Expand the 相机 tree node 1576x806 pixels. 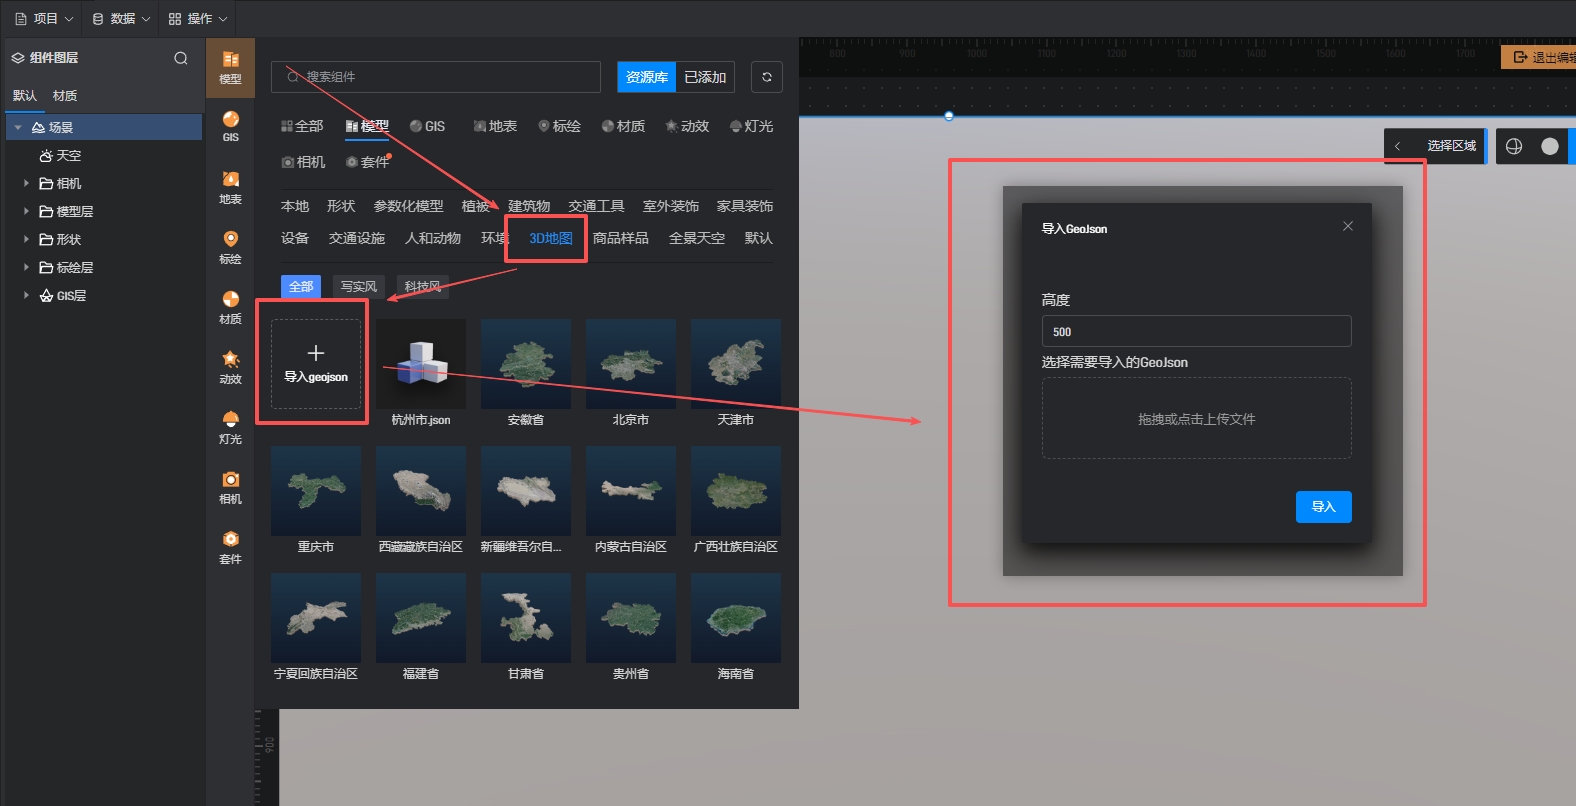pyautogui.click(x=26, y=183)
